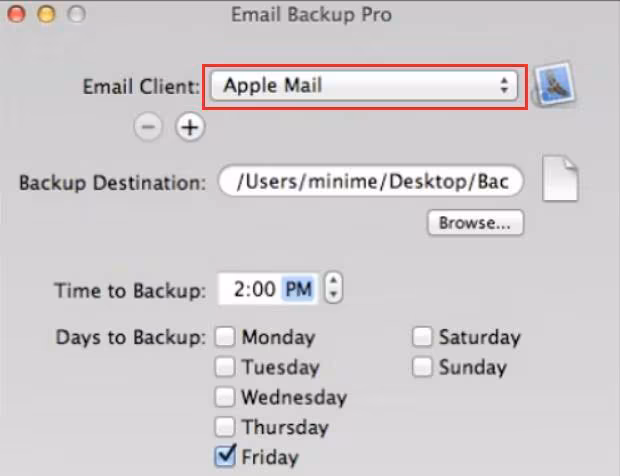Click the plus button to add email client
620x476 pixels.
click(190, 127)
